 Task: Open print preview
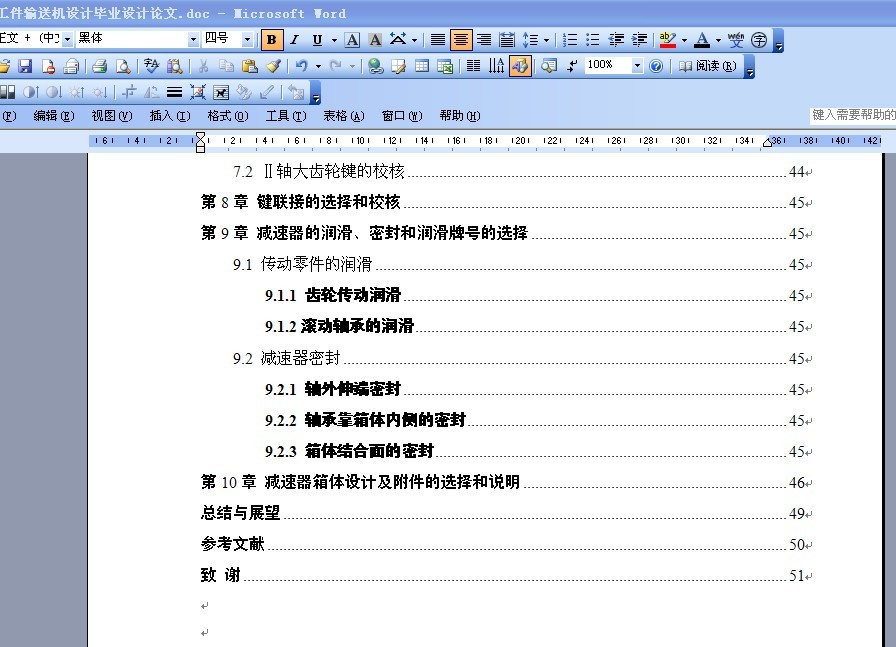coord(122,66)
